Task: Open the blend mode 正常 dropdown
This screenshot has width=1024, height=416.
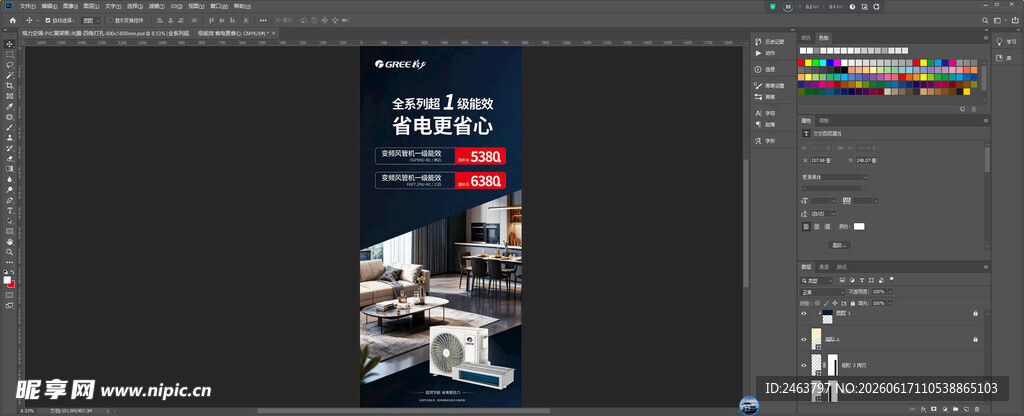Action: pos(822,292)
